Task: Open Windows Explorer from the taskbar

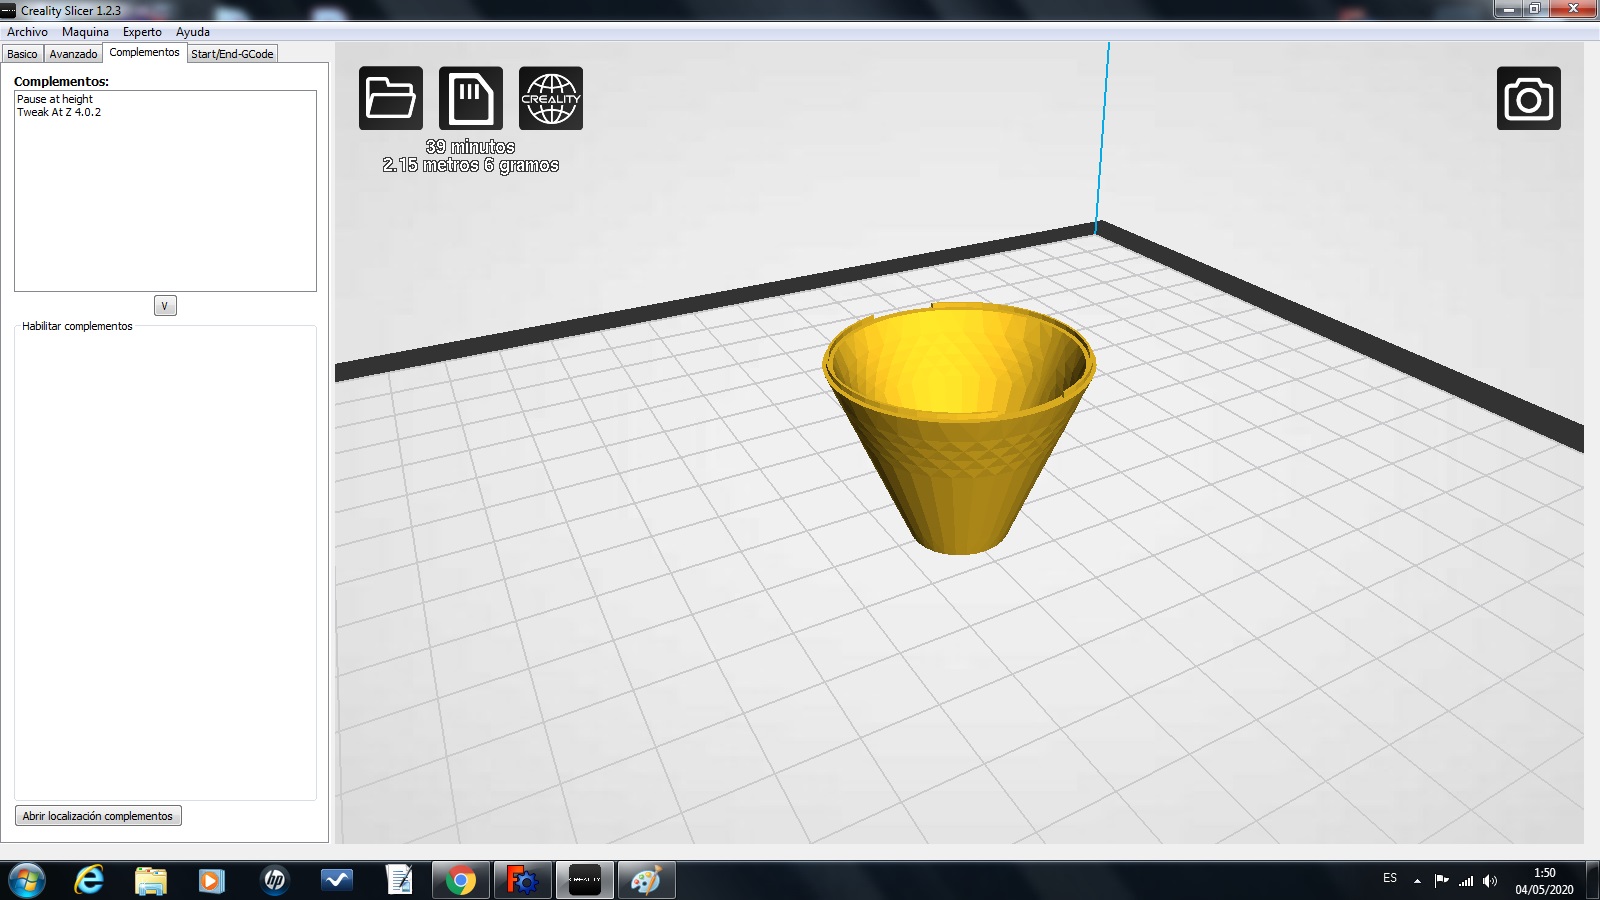Action: point(151,880)
